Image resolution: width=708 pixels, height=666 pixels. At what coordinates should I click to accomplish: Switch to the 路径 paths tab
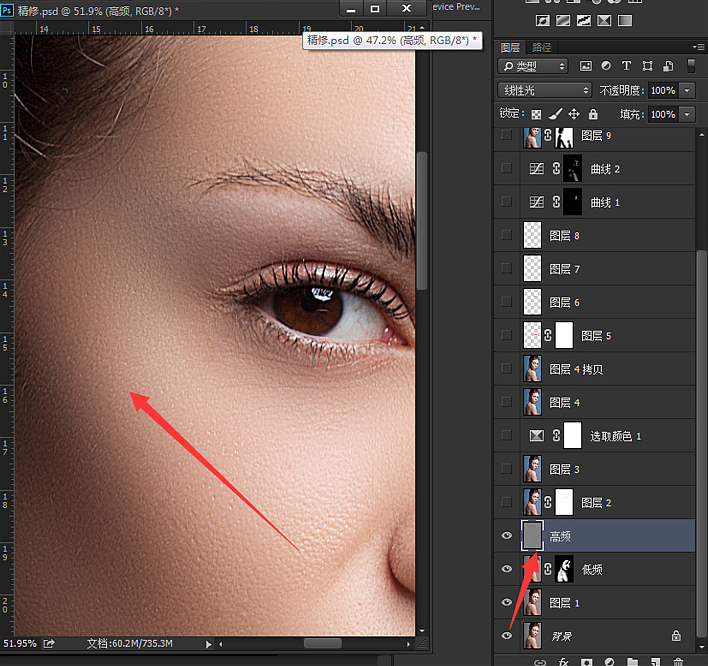coord(542,47)
